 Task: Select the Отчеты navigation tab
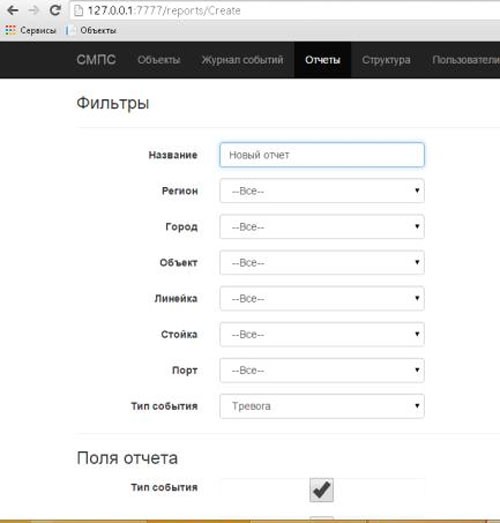point(323,60)
